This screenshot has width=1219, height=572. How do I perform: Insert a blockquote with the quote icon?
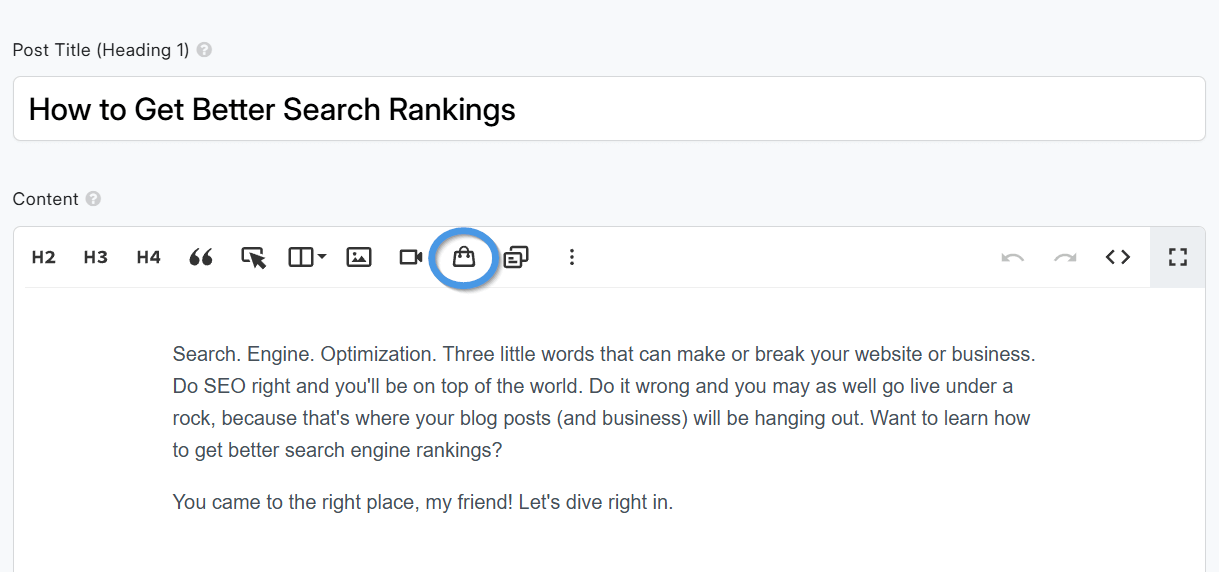point(201,257)
